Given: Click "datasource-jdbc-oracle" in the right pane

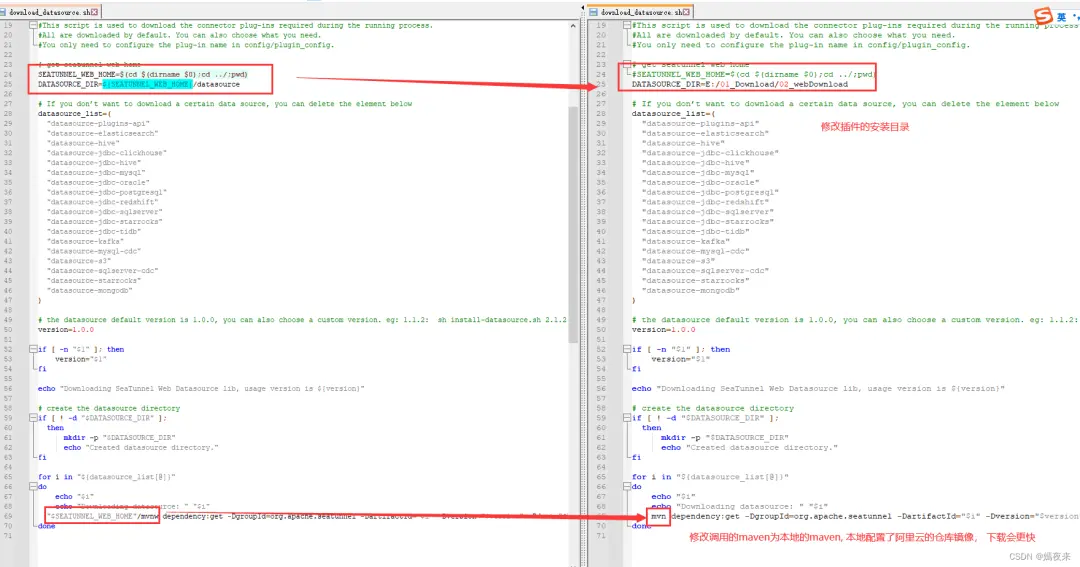Looking at the screenshot, I should click(x=702, y=183).
